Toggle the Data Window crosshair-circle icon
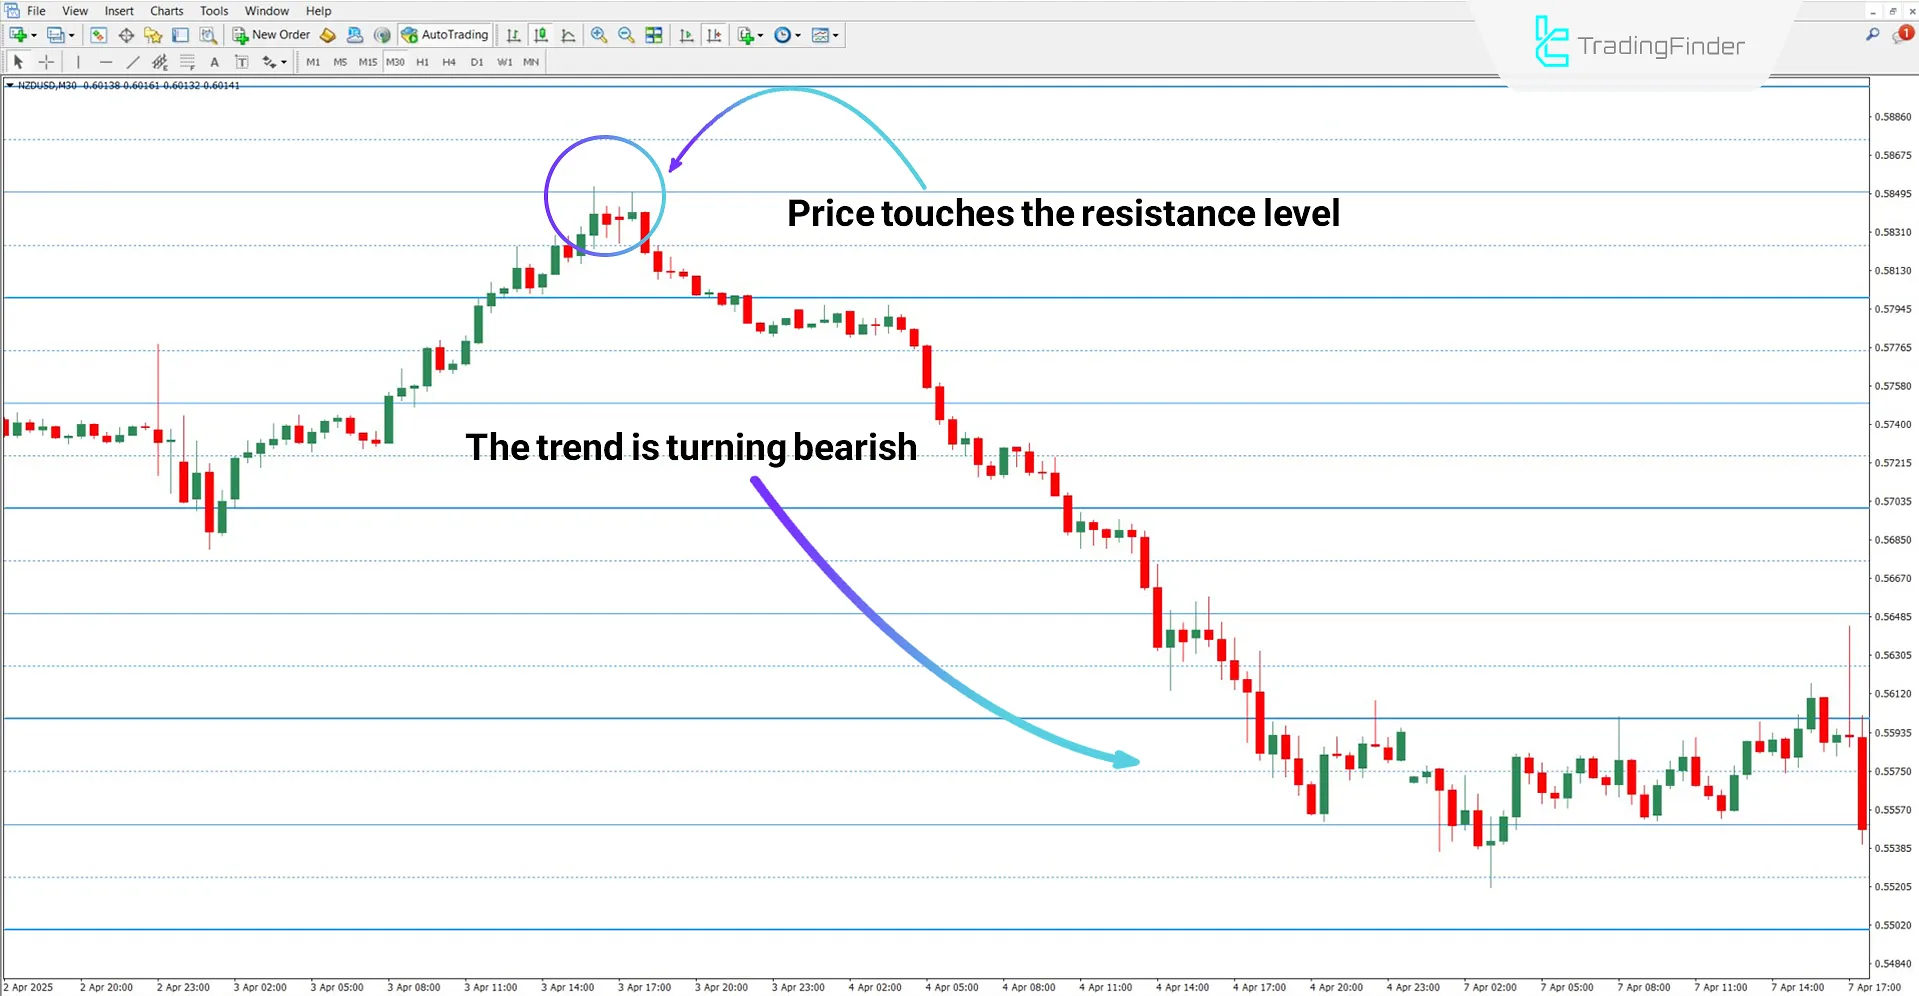 coord(126,35)
